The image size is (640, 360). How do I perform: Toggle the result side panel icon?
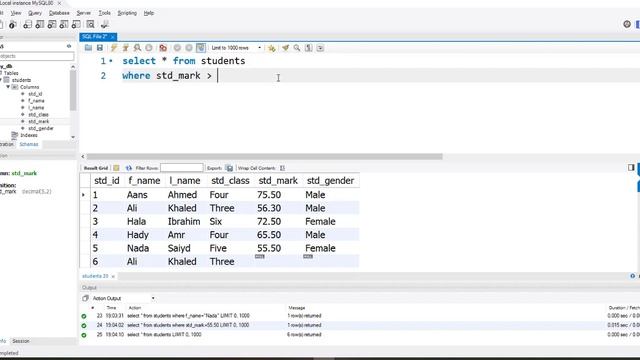631,167
